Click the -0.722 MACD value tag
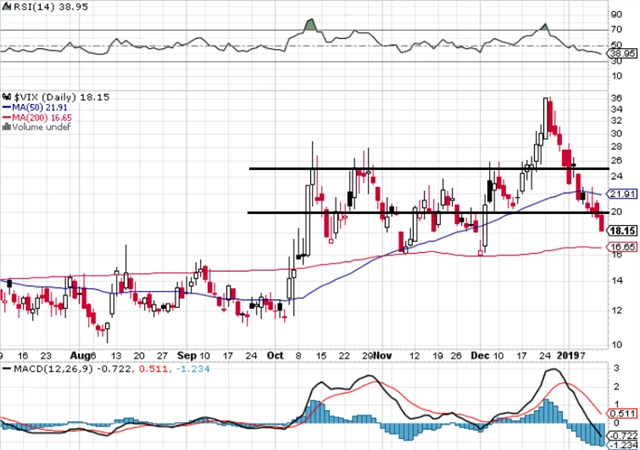This screenshot has width=640, height=450. tap(622, 435)
